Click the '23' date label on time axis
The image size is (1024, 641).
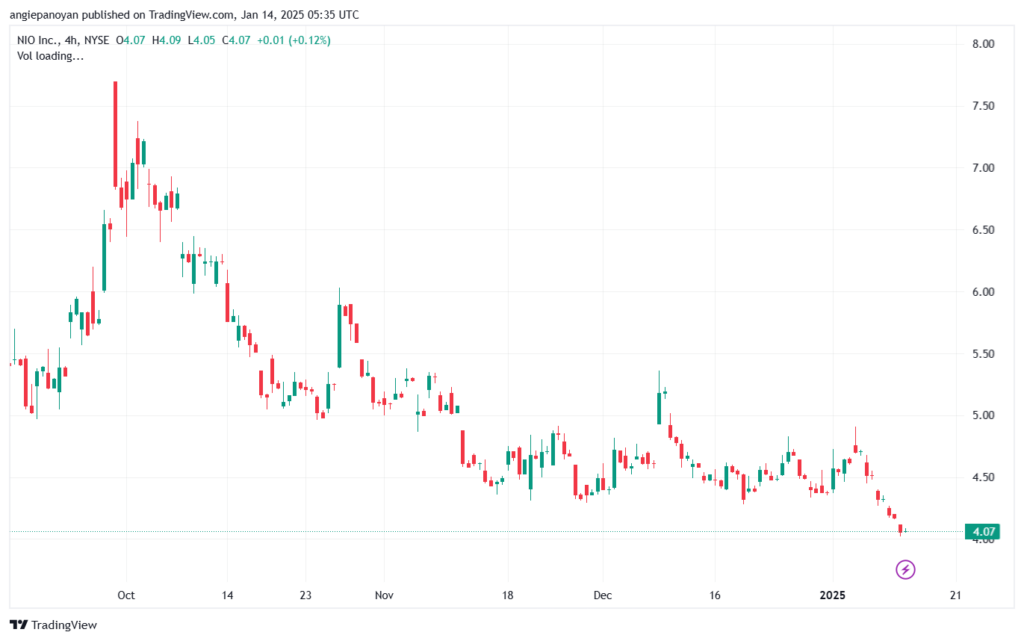(x=306, y=595)
